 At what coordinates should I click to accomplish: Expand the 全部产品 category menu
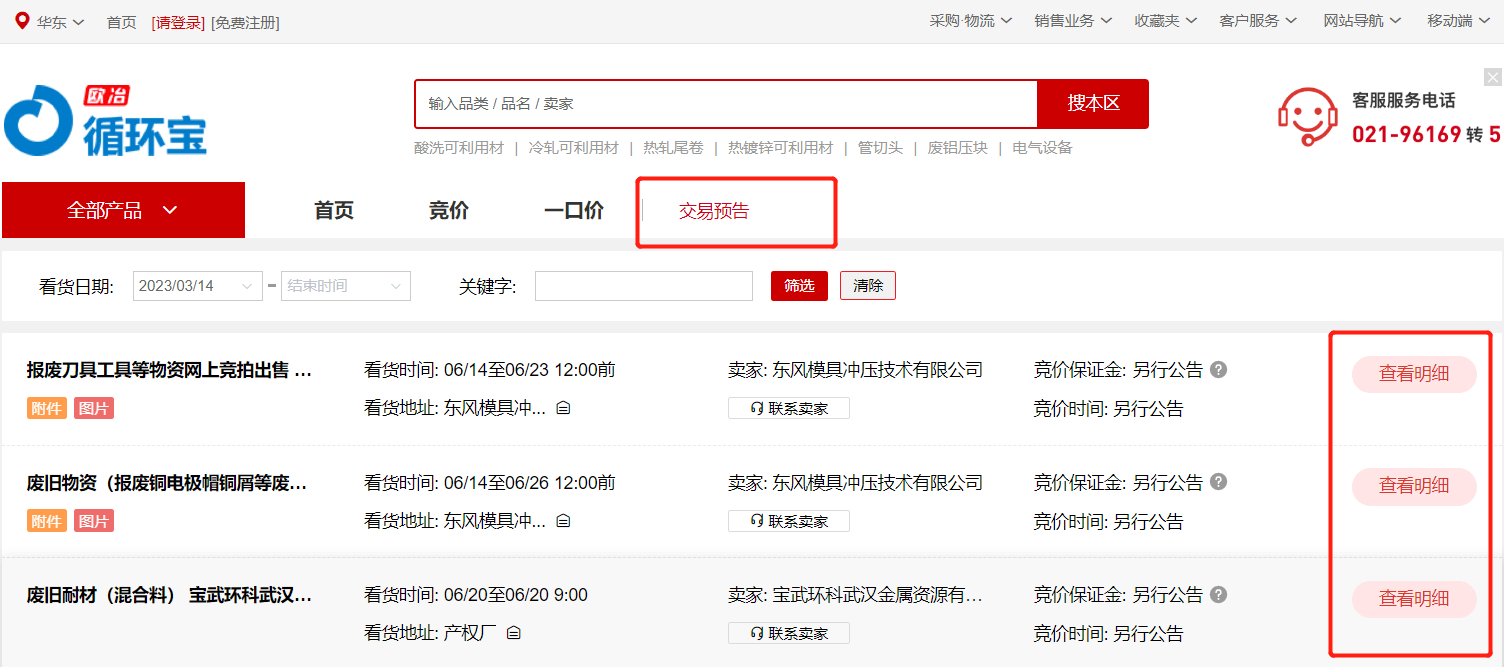[x=123, y=210]
